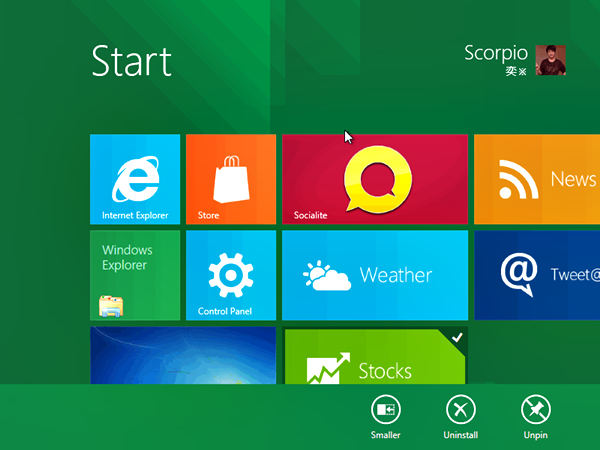The height and width of the screenshot is (450, 600).
Task: Open the Weather tile
Action: click(x=375, y=275)
